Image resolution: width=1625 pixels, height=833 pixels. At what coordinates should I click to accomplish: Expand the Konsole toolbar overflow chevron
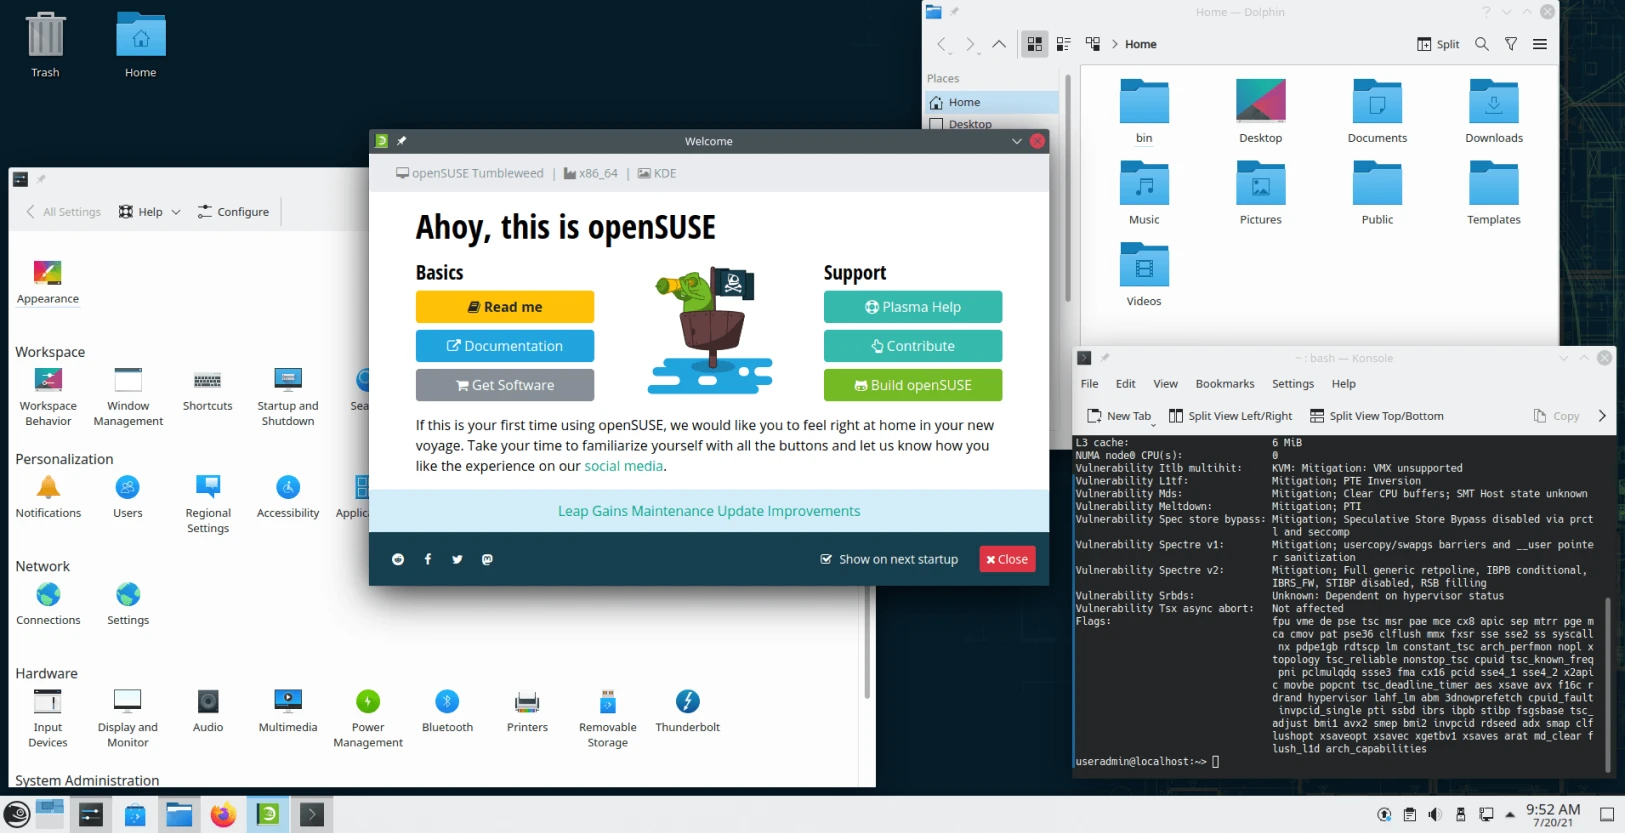pos(1602,416)
